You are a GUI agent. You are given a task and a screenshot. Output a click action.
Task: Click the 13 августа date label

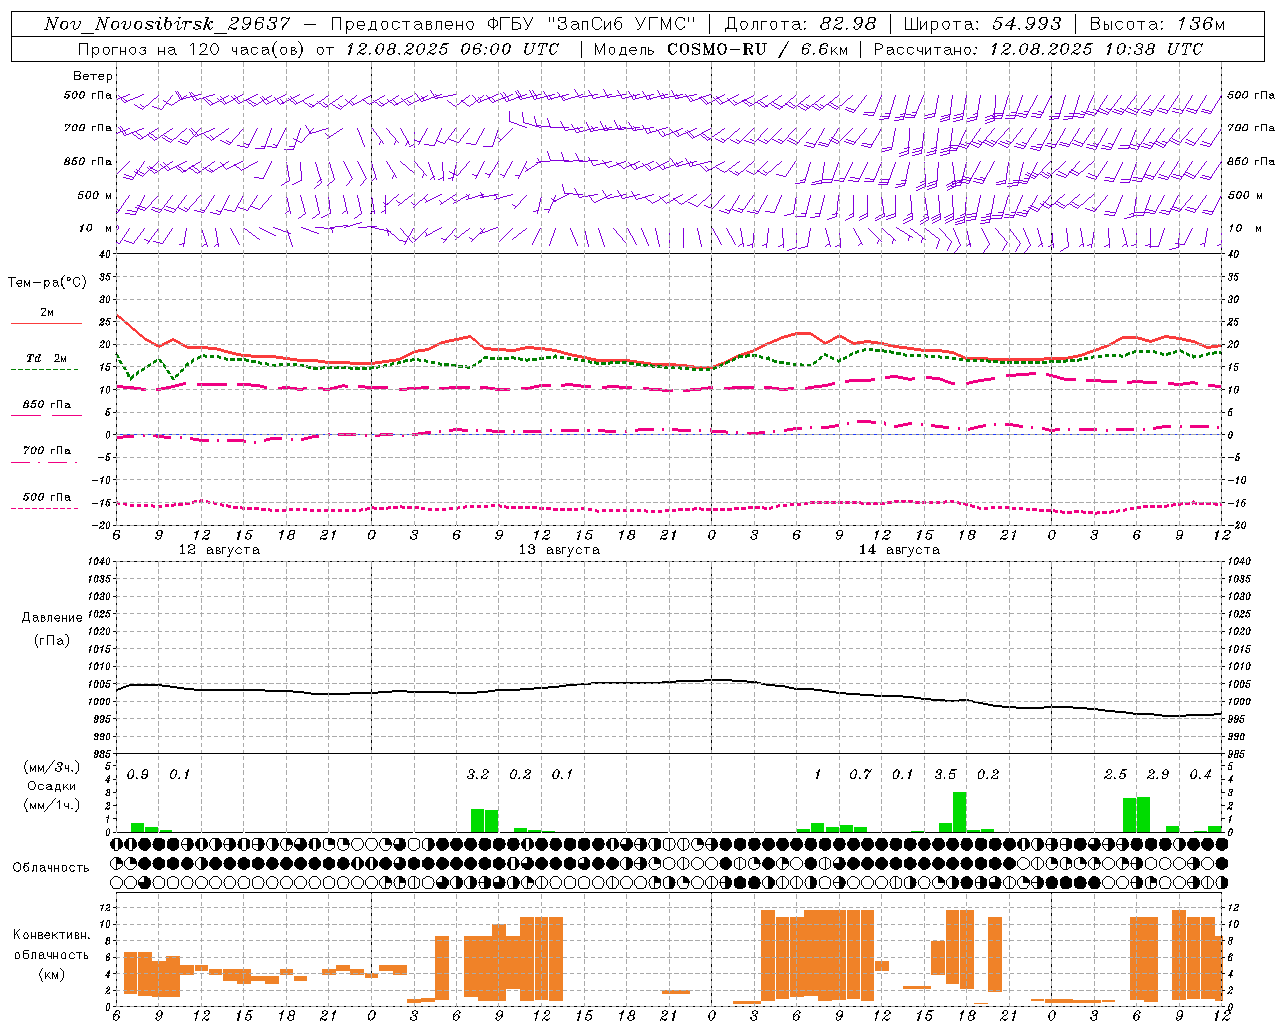(x=559, y=550)
